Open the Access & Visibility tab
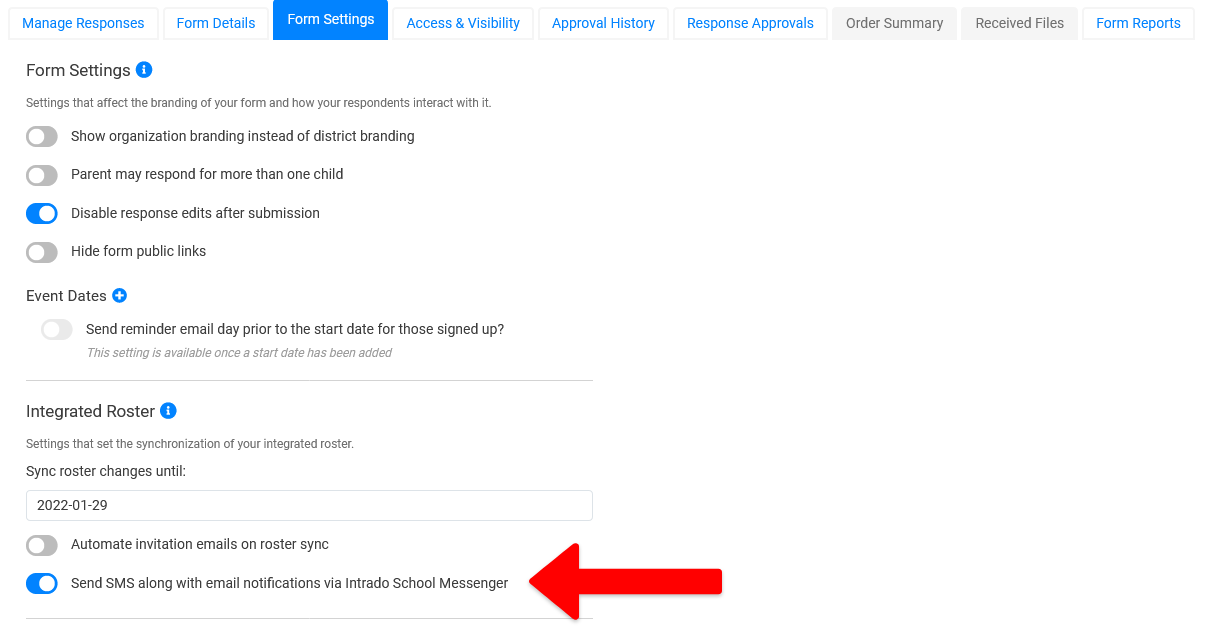The image size is (1205, 628). [x=463, y=23]
